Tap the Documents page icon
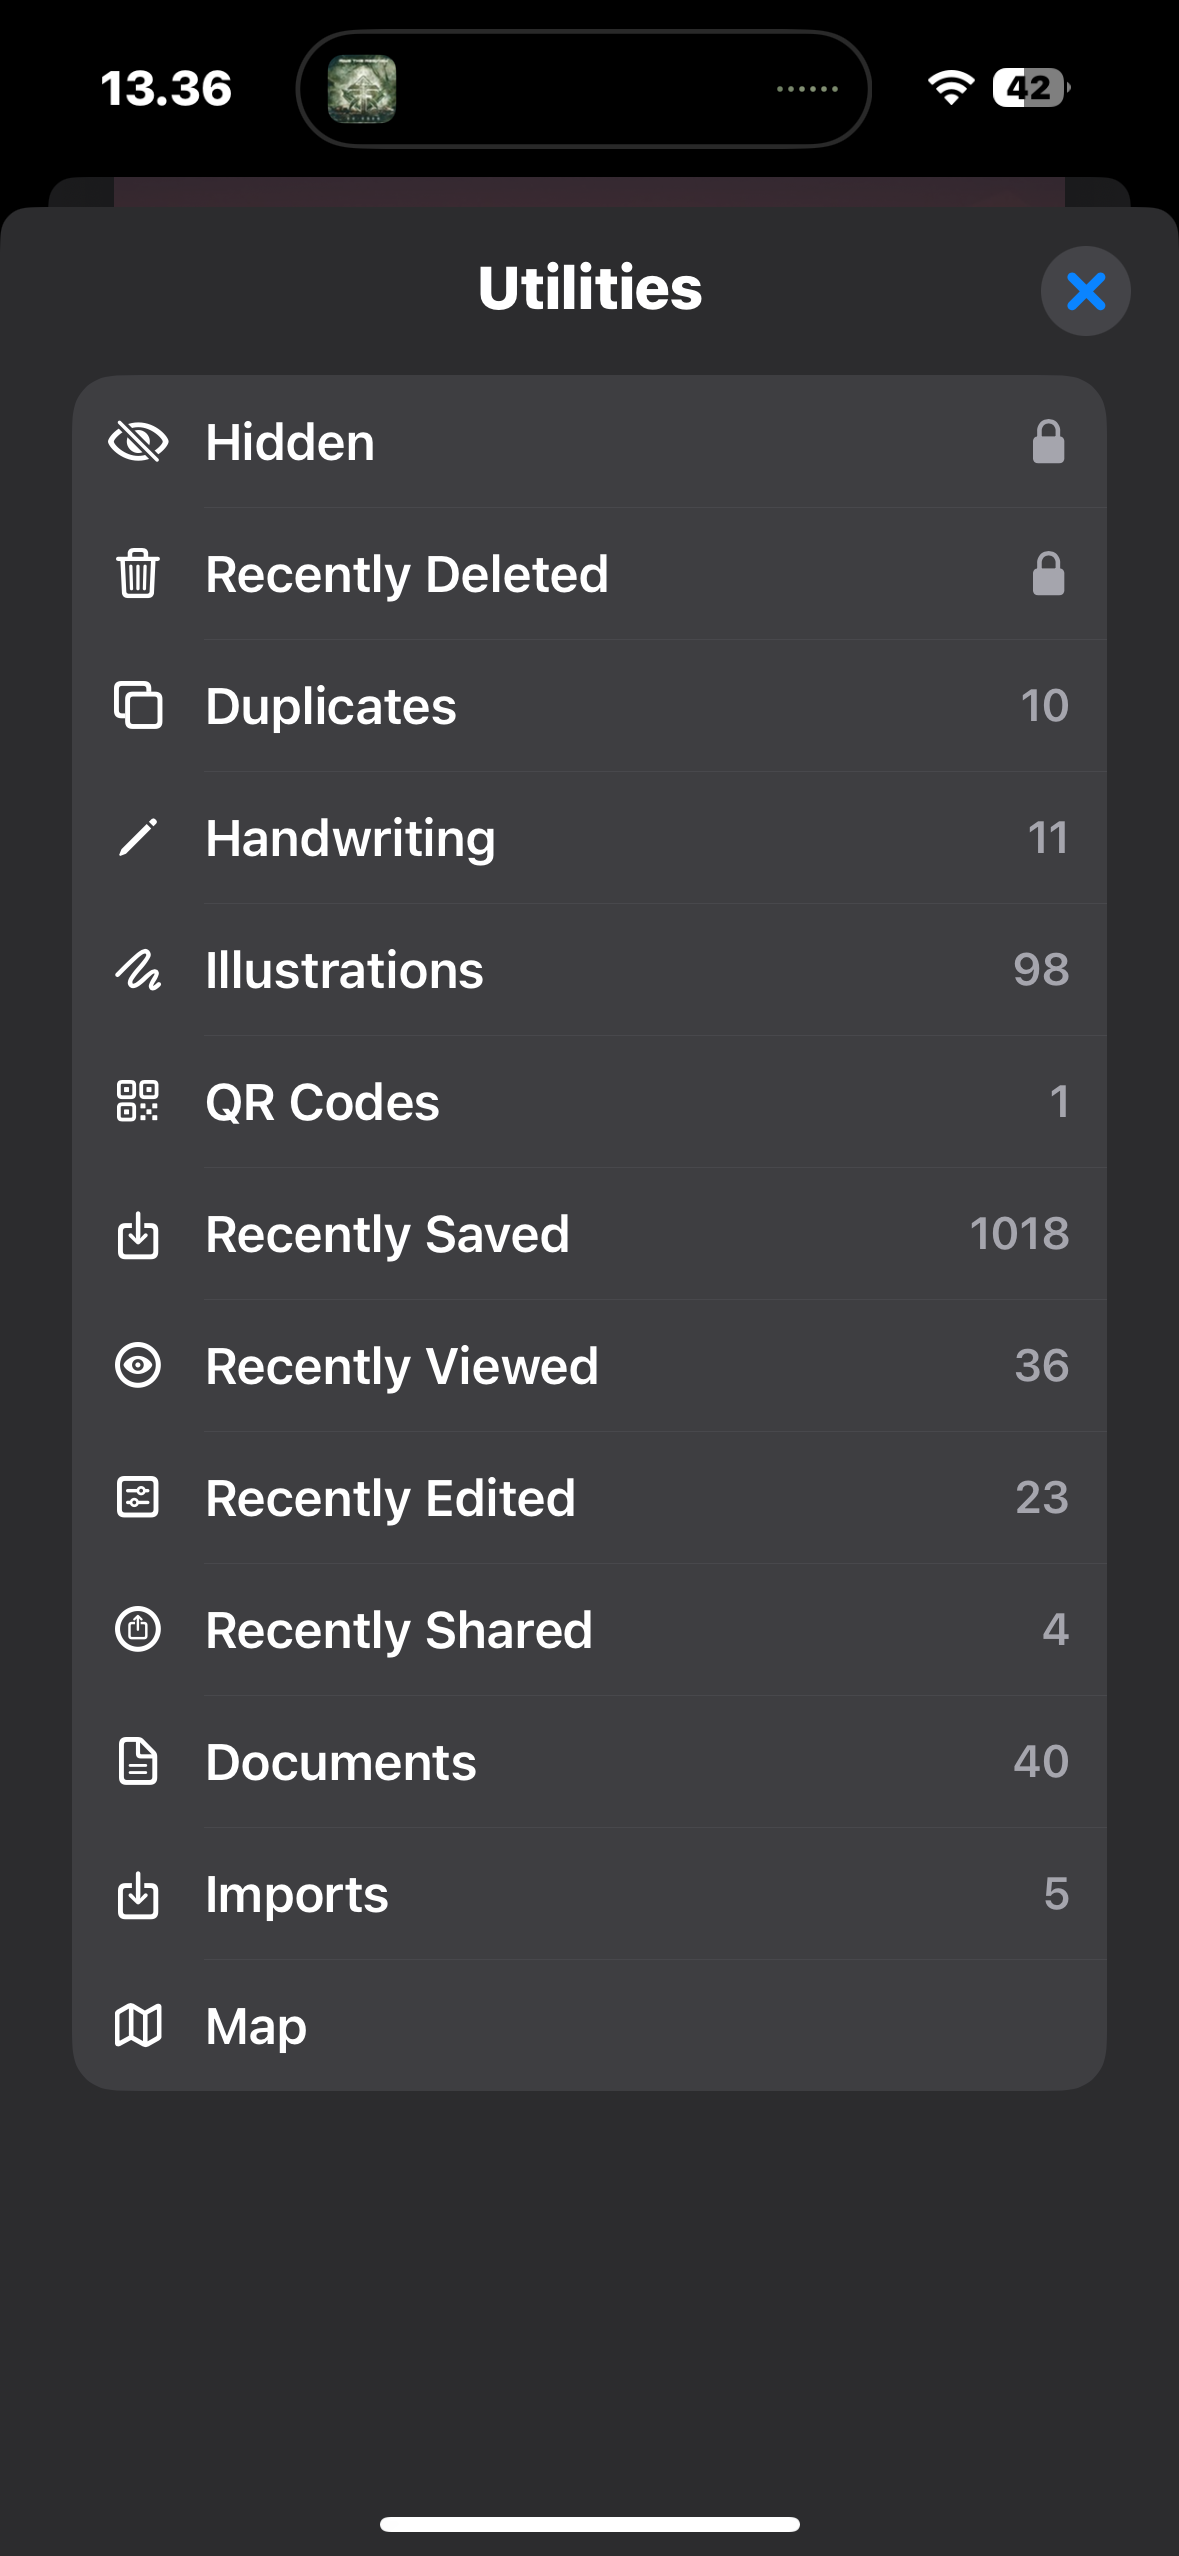Screen dimensions: 1179x2556 [138, 1762]
